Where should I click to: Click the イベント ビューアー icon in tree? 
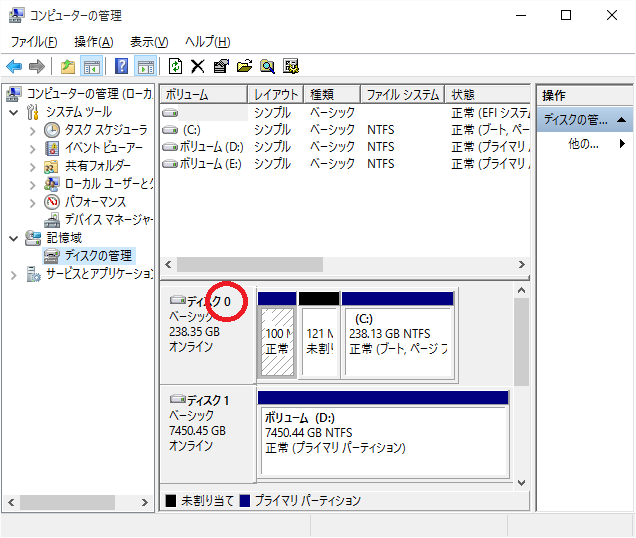point(52,148)
